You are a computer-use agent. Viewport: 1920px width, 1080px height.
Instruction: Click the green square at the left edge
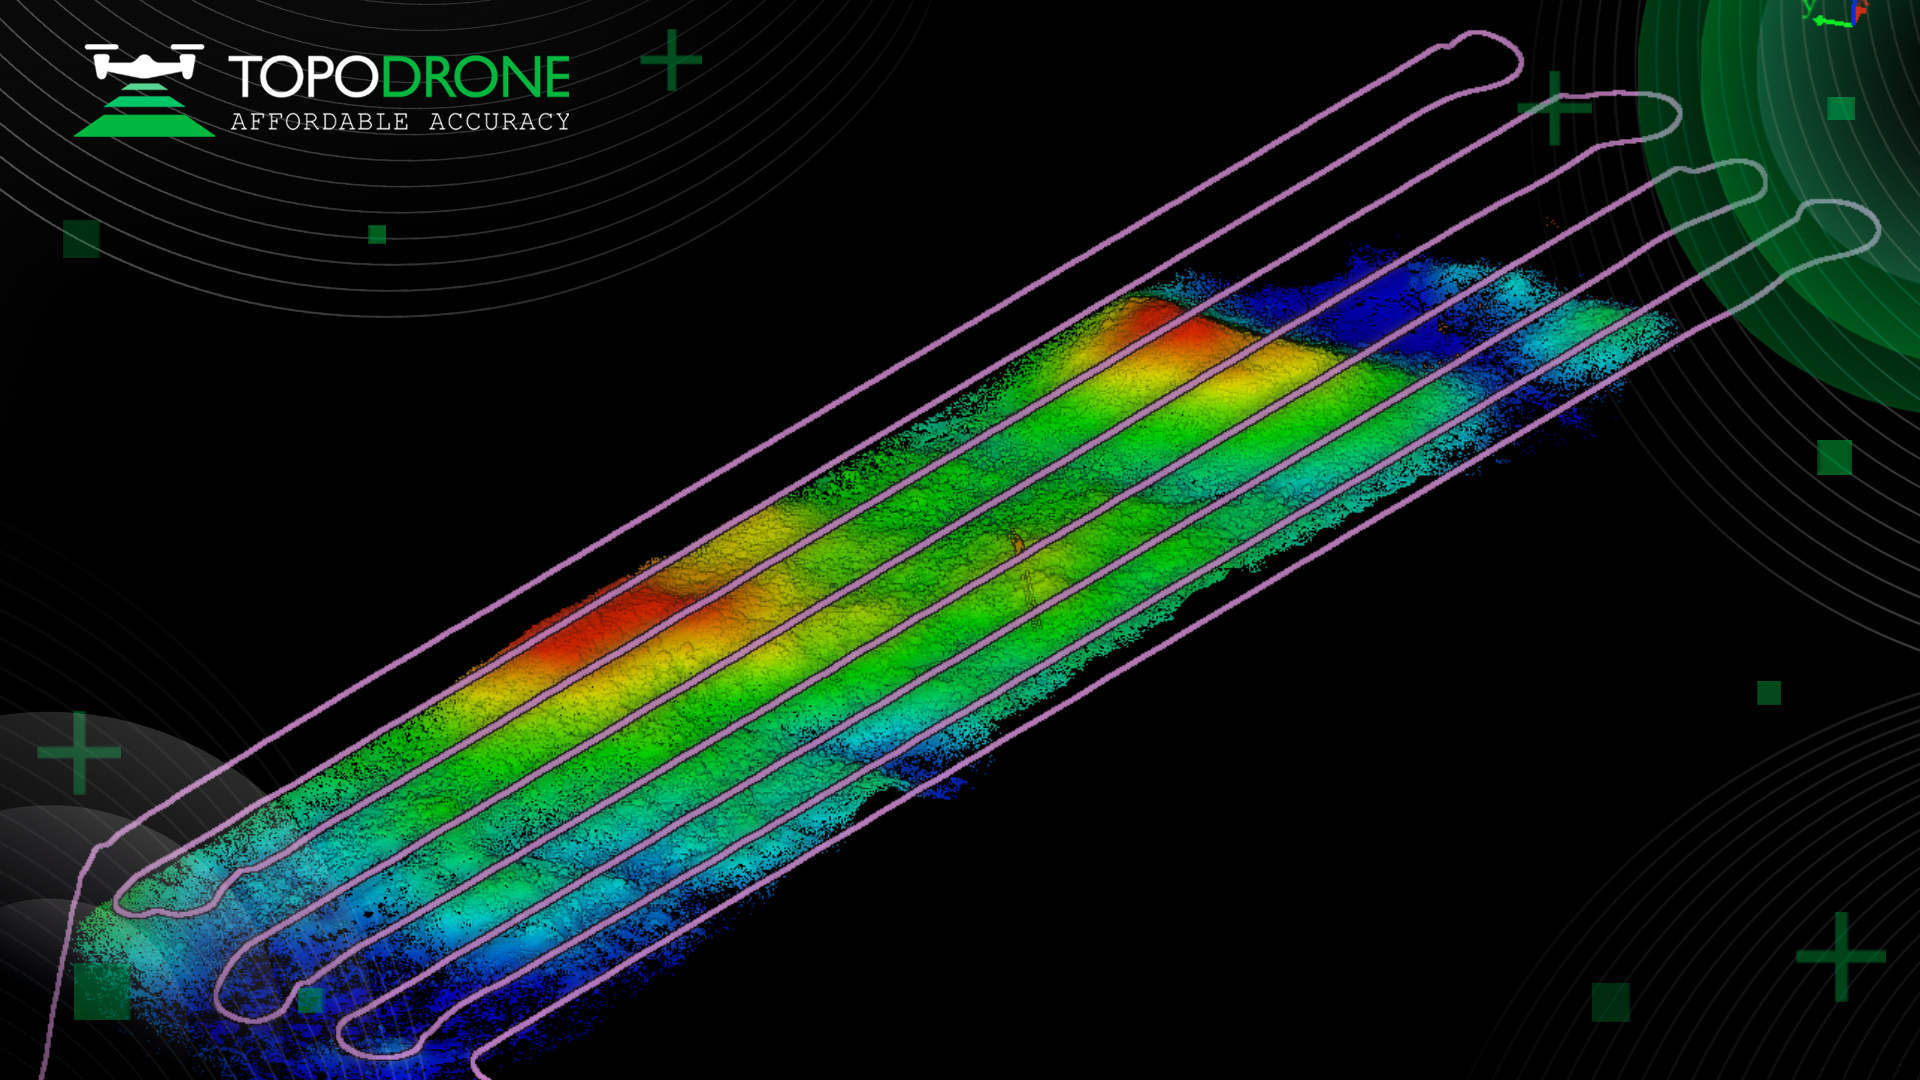point(81,239)
